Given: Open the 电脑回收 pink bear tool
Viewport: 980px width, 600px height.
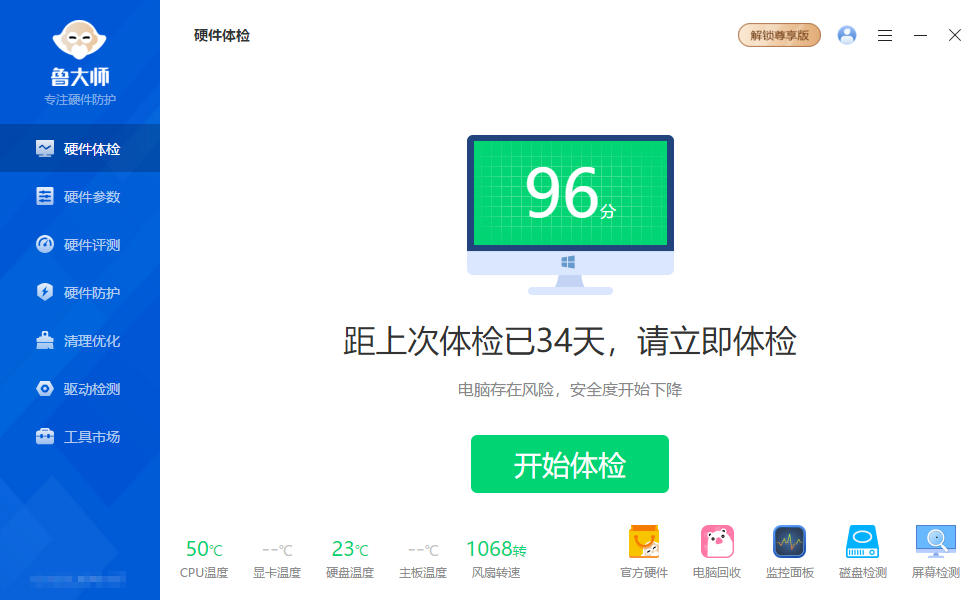Looking at the screenshot, I should coord(717,552).
